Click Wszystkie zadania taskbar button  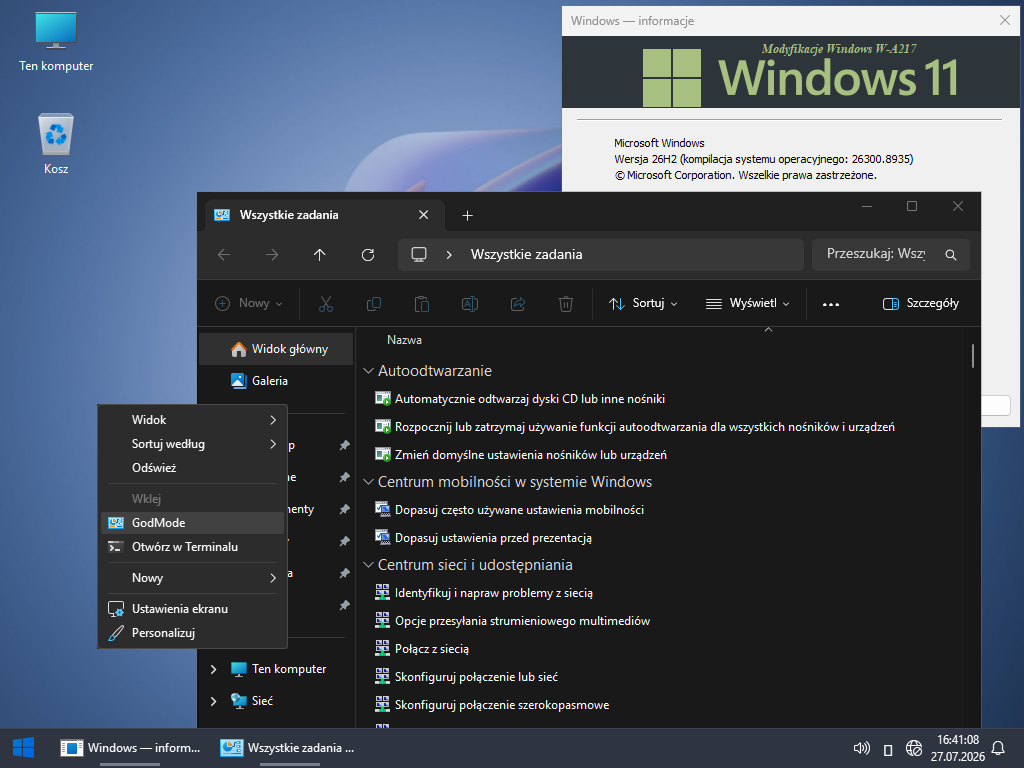click(288, 748)
